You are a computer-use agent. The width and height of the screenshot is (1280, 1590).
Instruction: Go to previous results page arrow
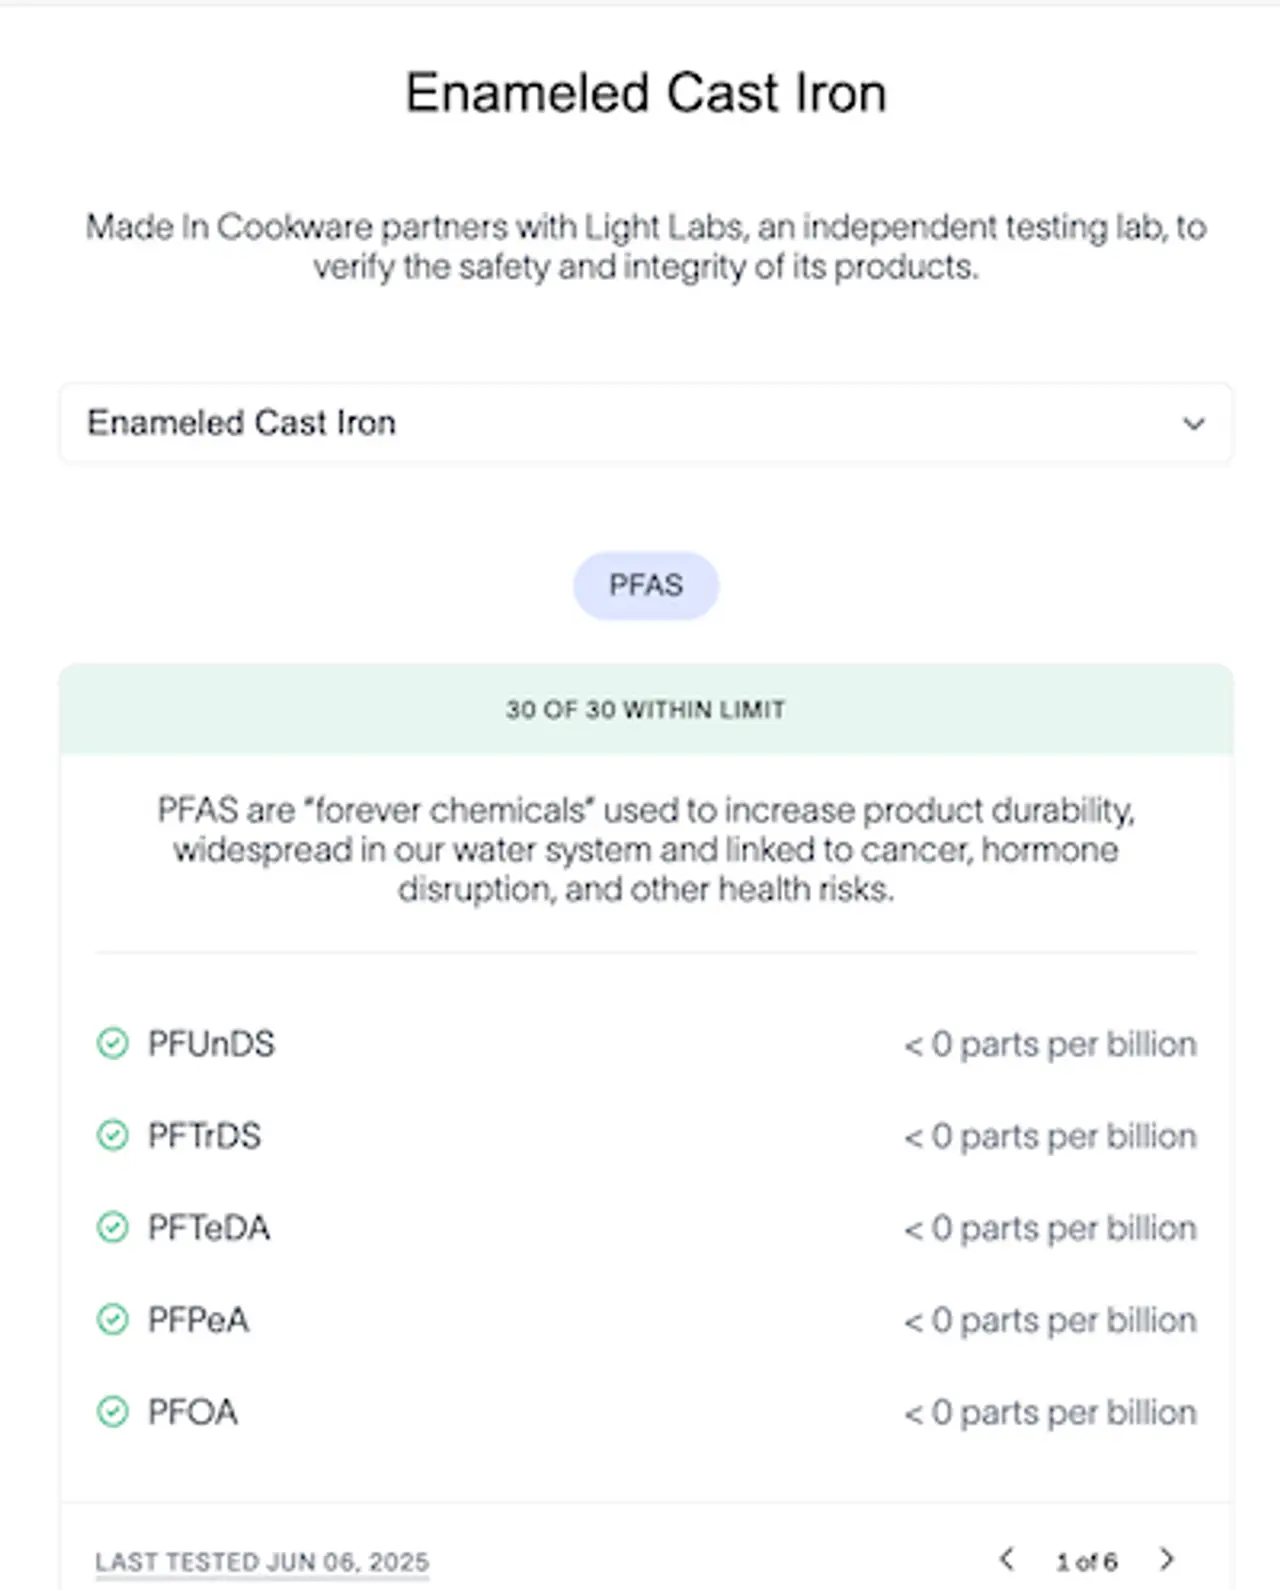click(1007, 1559)
